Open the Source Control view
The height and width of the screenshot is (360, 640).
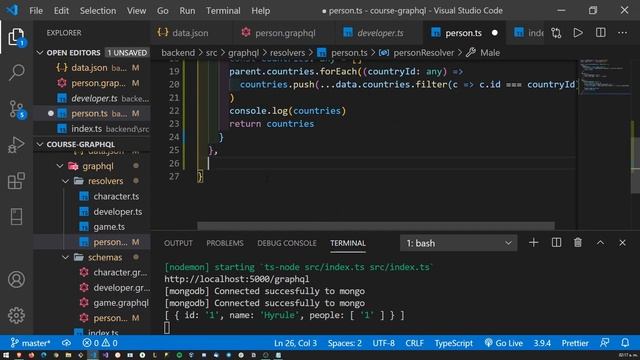point(16,109)
